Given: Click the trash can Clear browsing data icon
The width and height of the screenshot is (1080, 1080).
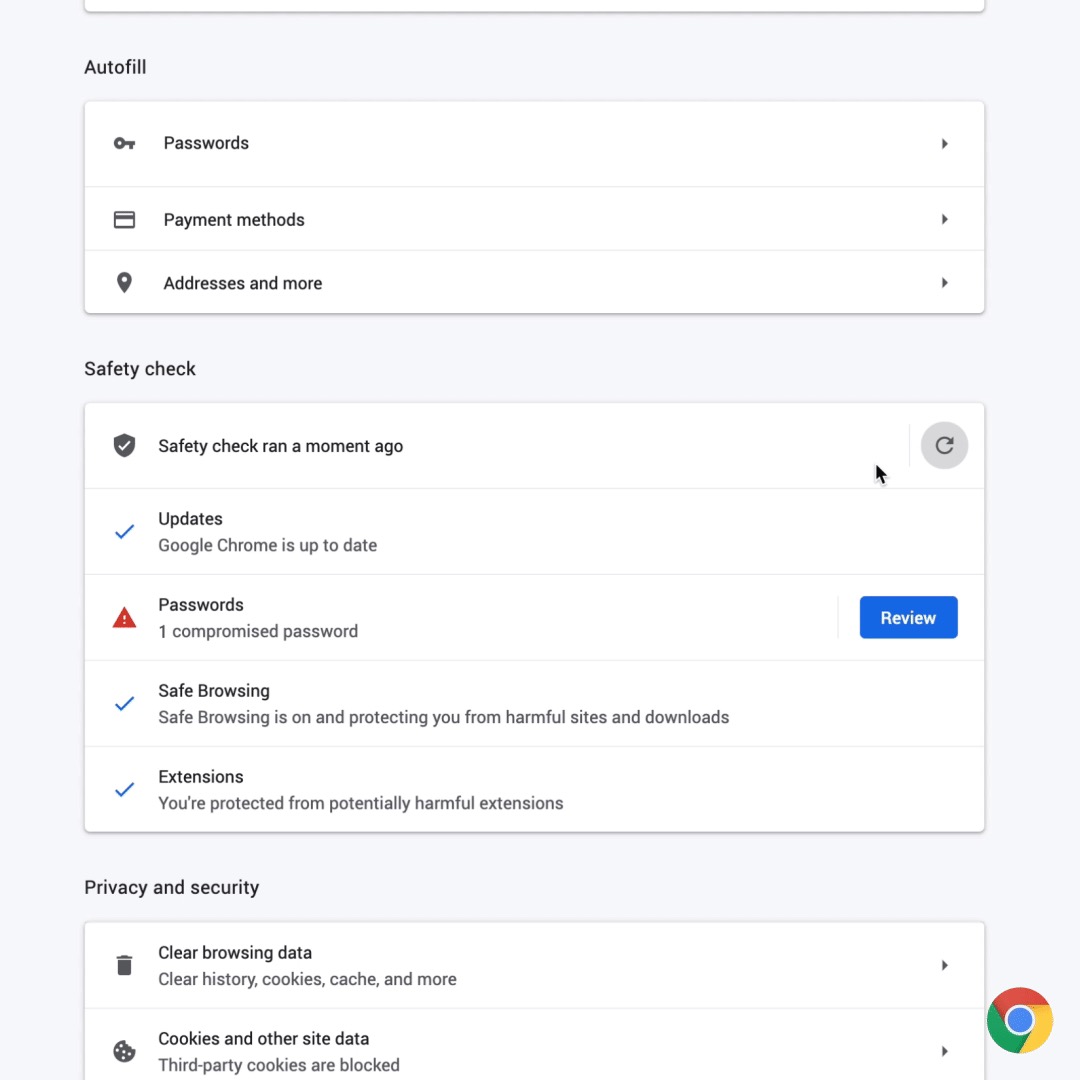Looking at the screenshot, I should [x=124, y=966].
